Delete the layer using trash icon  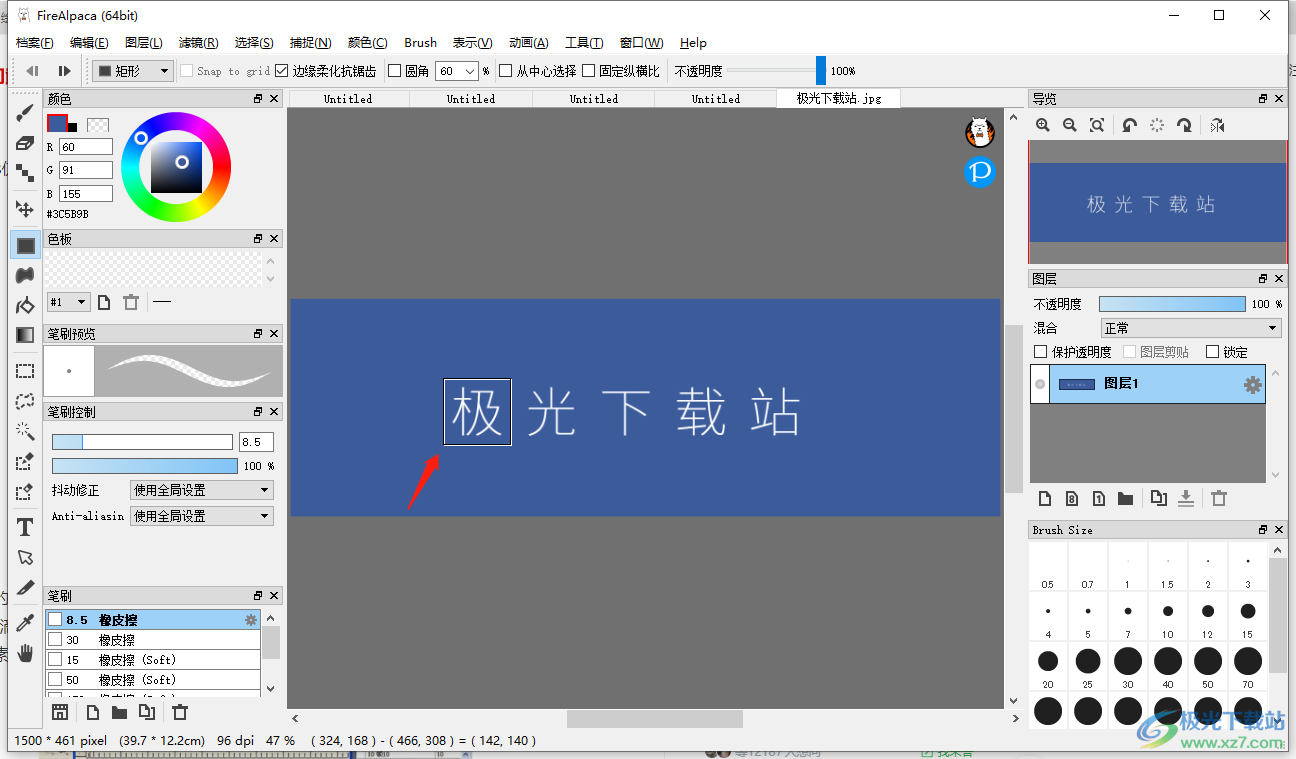tap(1219, 498)
